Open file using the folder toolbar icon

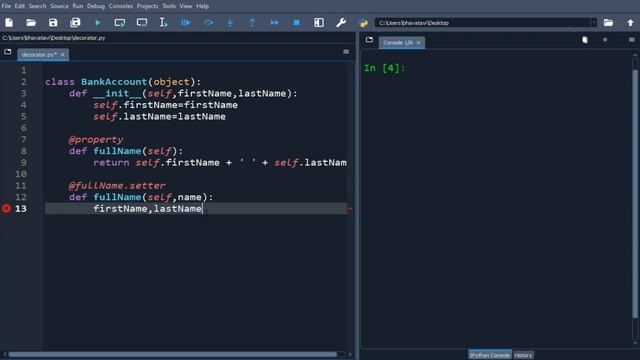tap(31, 23)
